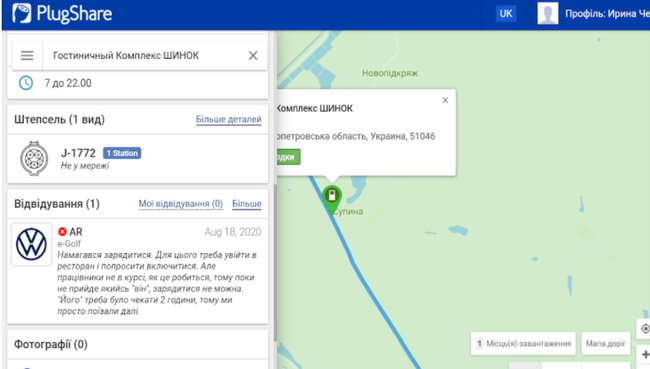Click the J-1772 plug connector icon
This screenshot has height=369, width=650.
(34, 158)
